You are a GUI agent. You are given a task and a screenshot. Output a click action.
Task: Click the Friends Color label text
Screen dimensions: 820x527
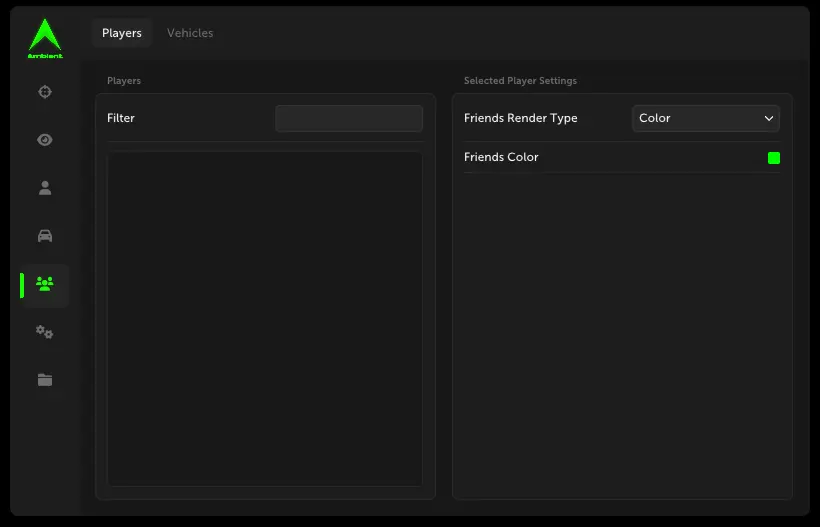pos(501,157)
